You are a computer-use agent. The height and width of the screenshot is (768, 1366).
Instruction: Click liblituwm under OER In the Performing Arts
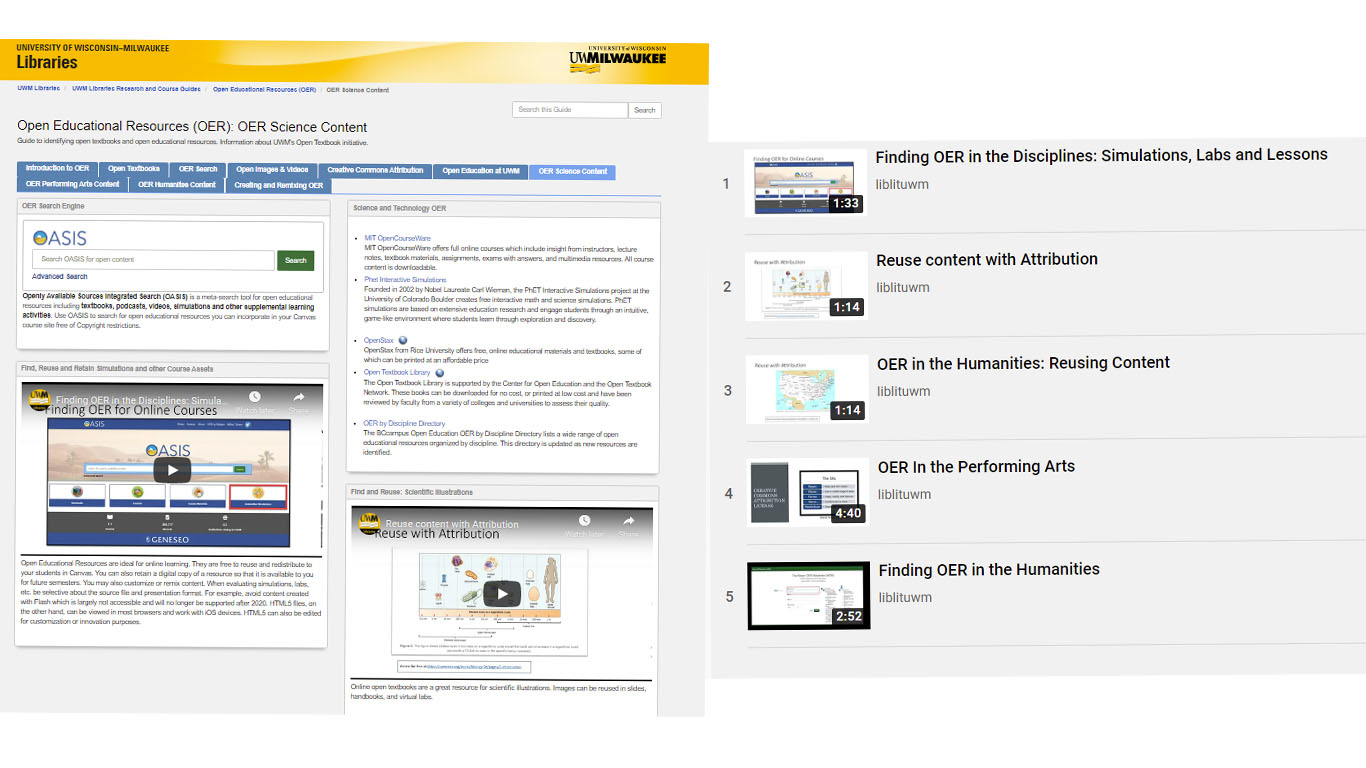tap(904, 494)
